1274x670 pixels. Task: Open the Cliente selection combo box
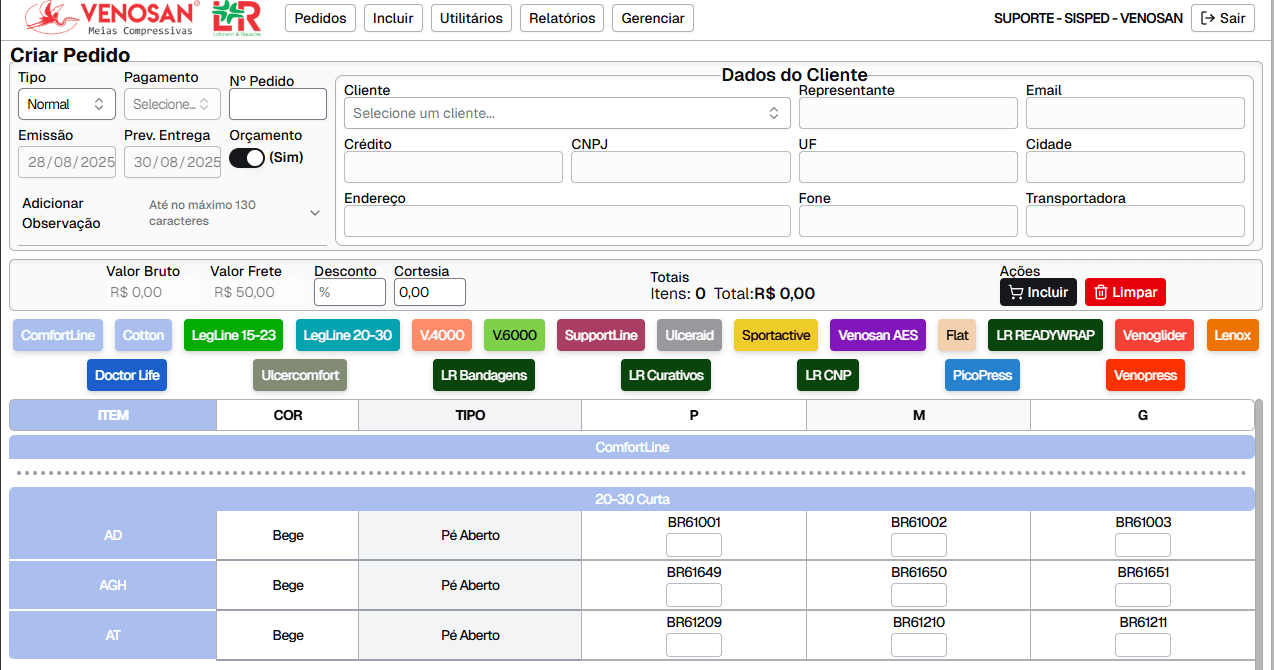point(566,113)
